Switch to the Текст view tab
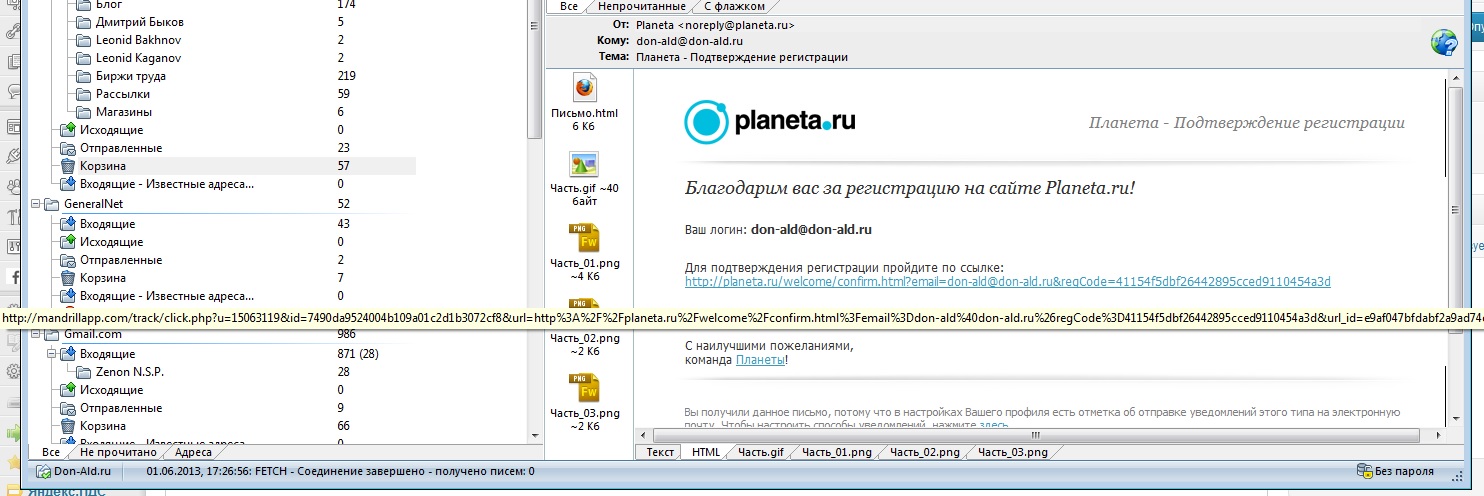1484x496 pixels. point(659,452)
